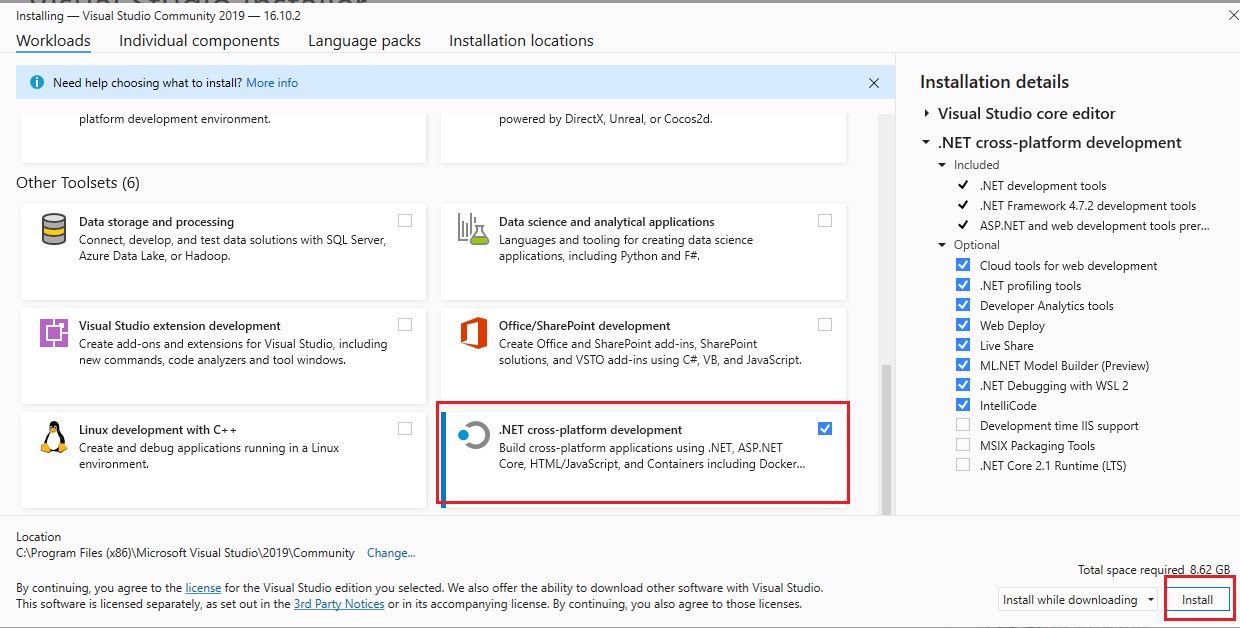Click the Office/SharePoint development logo icon

click(473, 332)
